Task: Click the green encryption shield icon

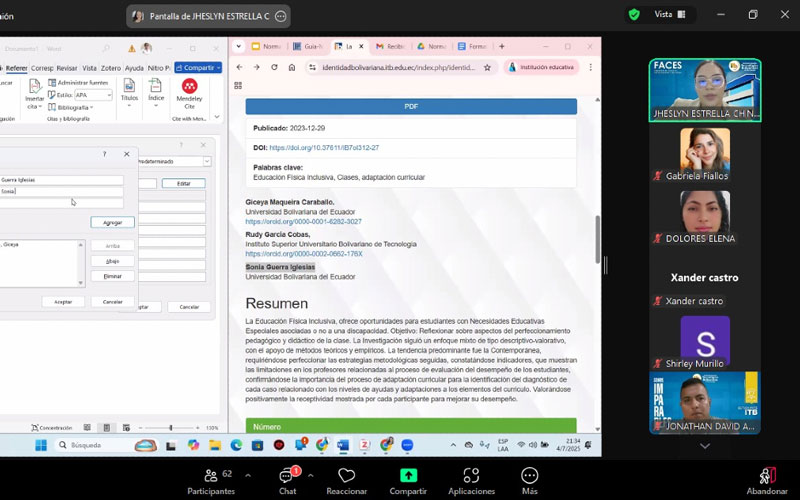Action: click(634, 14)
